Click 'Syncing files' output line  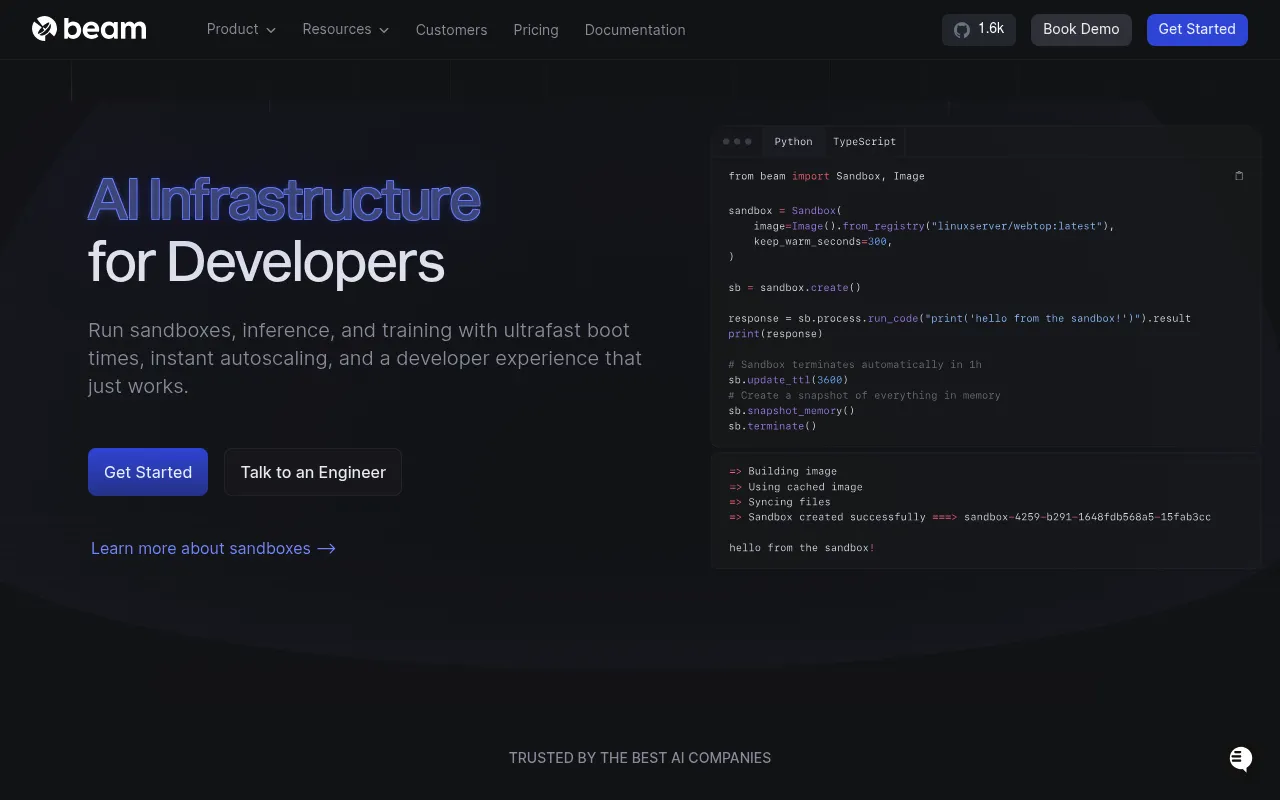780,502
